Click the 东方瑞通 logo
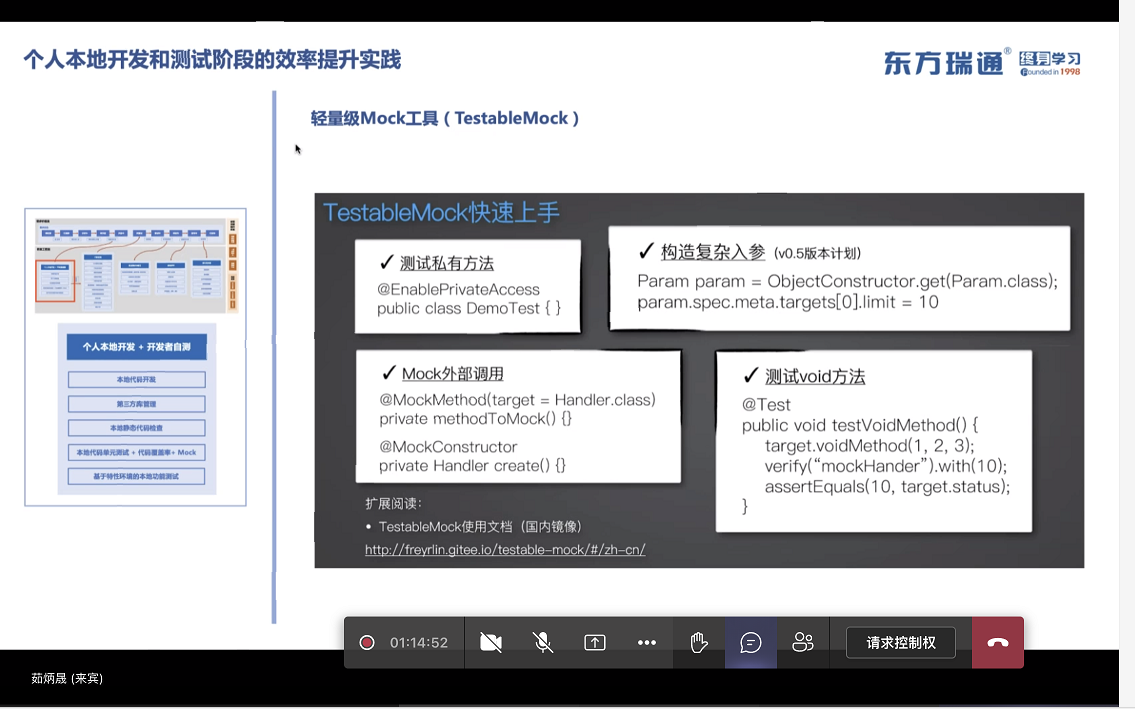The width and height of the screenshot is (1135, 709). pyautogui.click(x=943, y=63)
